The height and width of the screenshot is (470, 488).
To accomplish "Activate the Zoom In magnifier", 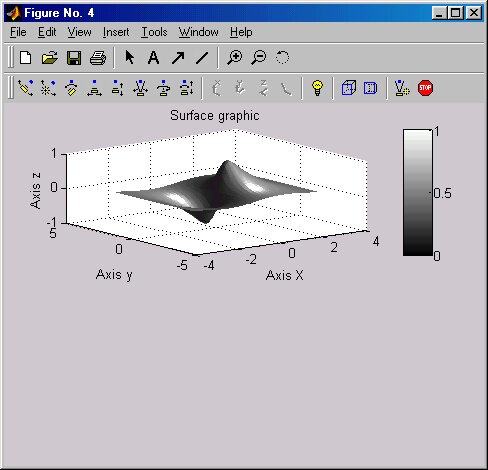I will point(235,57).
